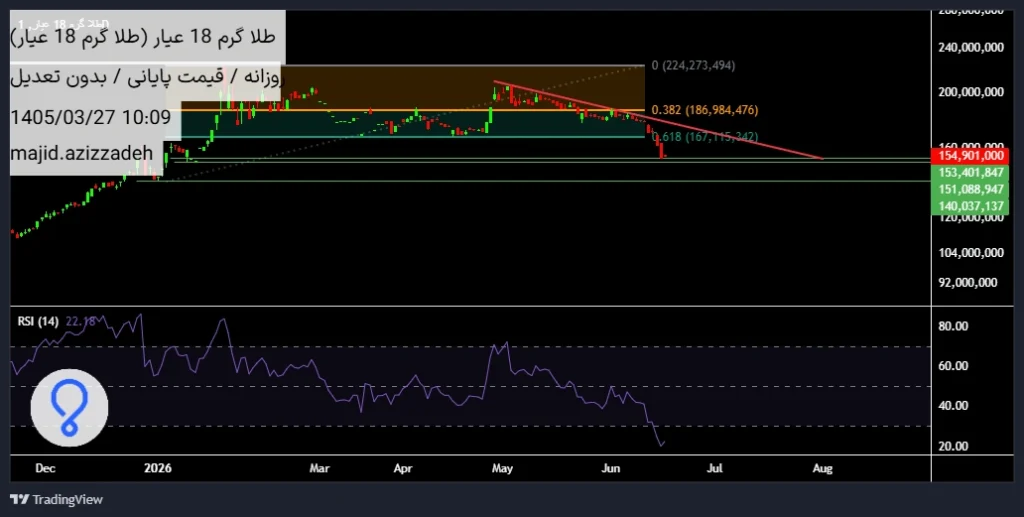This screenshot has height=517, width=1024.
Task: Click the 92,000,000 price axis label
Action: click(968, 282)
